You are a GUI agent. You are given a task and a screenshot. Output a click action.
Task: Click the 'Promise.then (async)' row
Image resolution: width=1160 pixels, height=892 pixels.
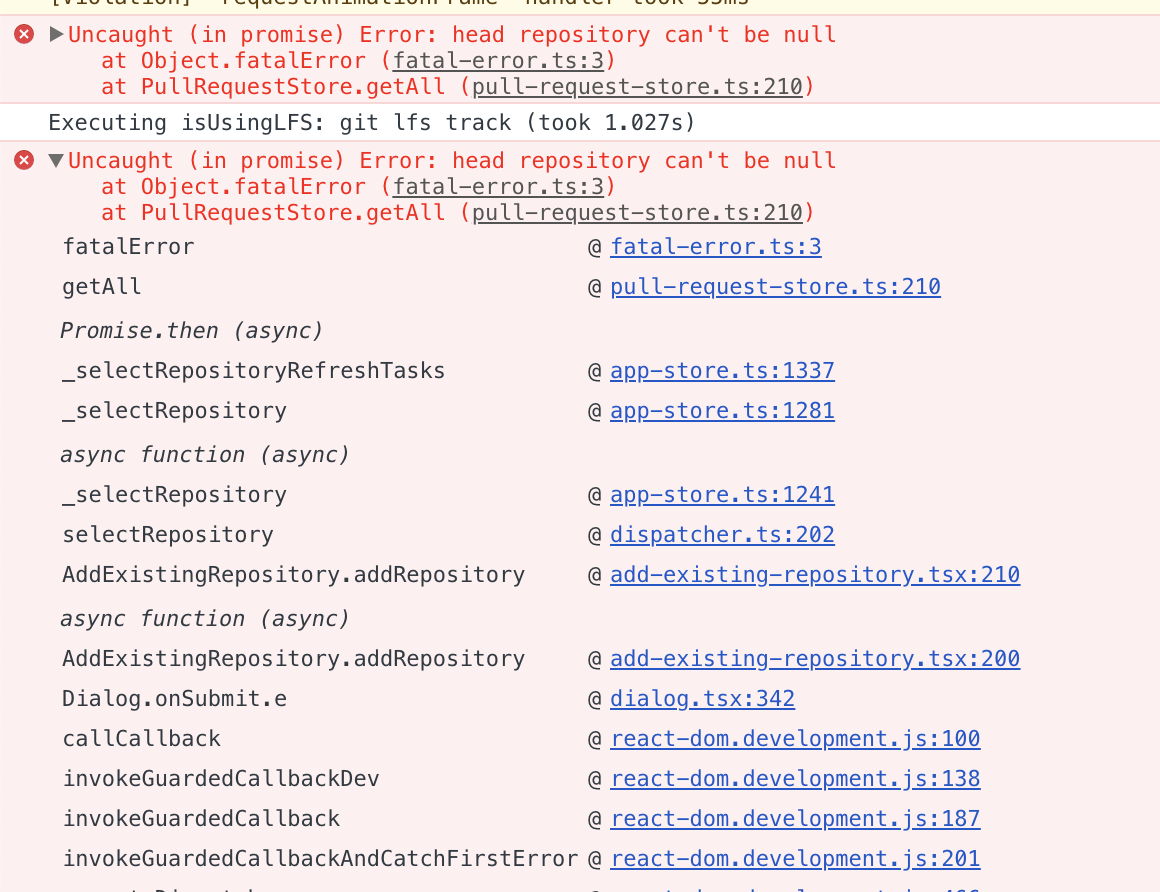click(x=192, y=331)
